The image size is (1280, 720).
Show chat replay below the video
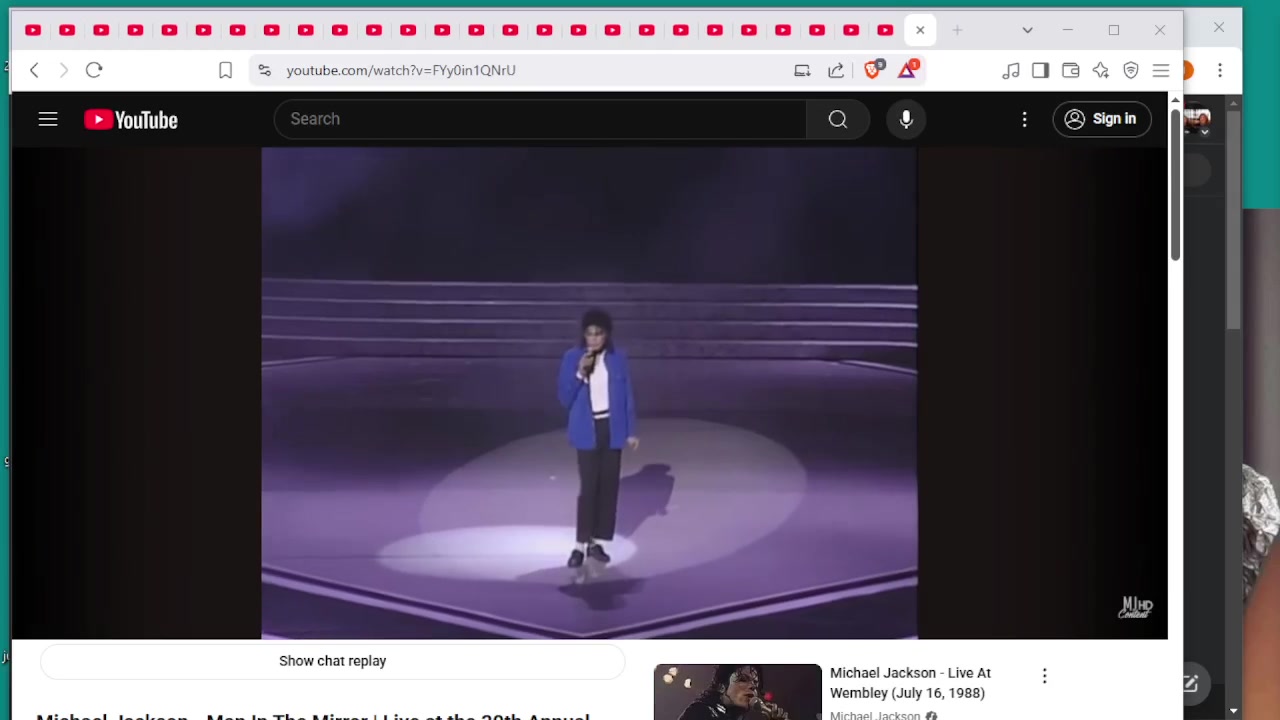click(332, 661)
